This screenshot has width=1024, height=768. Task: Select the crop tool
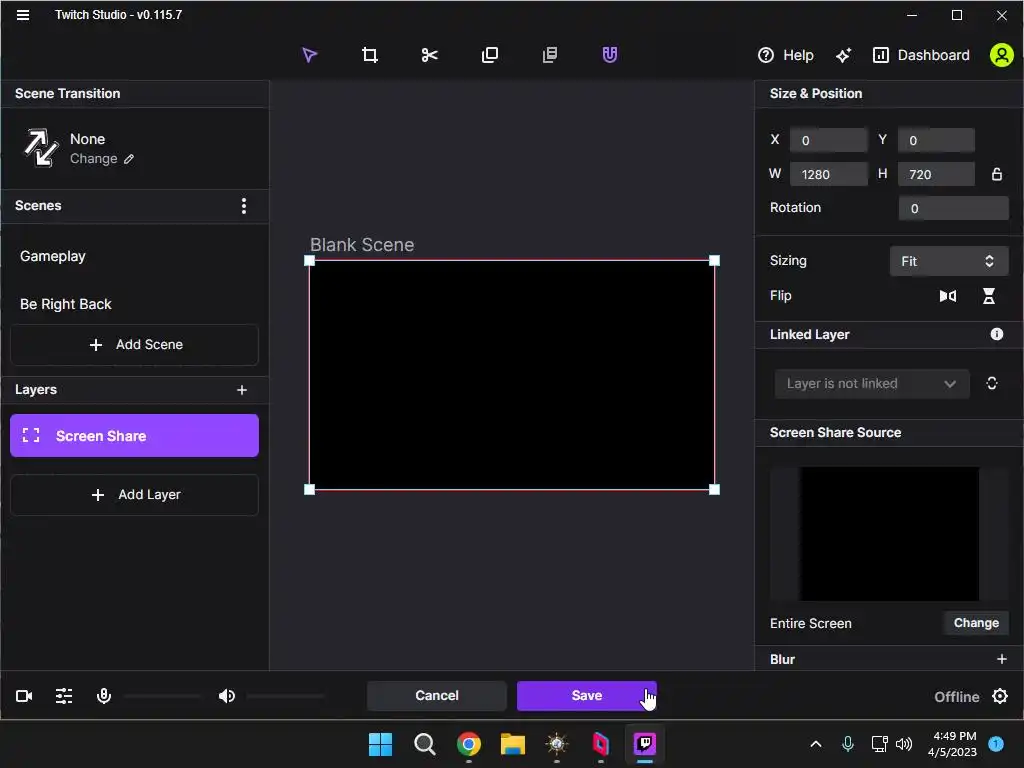click(370, 55)
